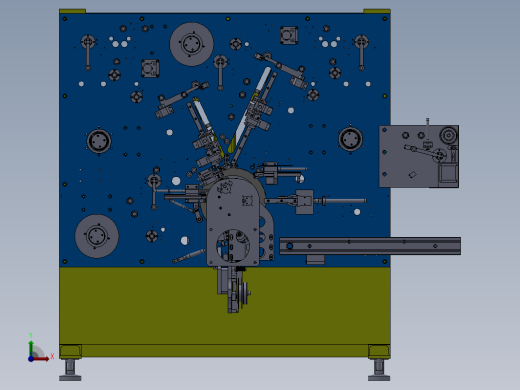The image size is (520, 390).
Task: Select the square flange at upper left
Action: click(150, 68)
